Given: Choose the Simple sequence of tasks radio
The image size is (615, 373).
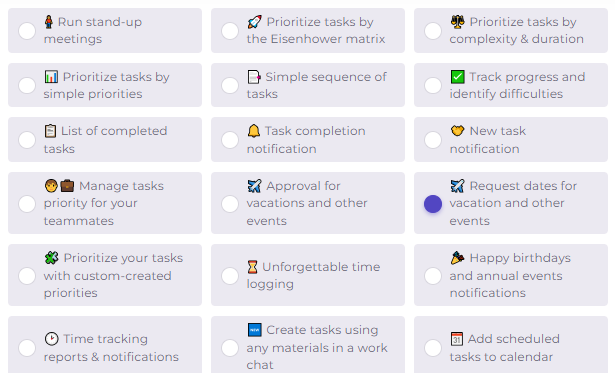Looking at the screenshot, I should [x=230, y=85].
